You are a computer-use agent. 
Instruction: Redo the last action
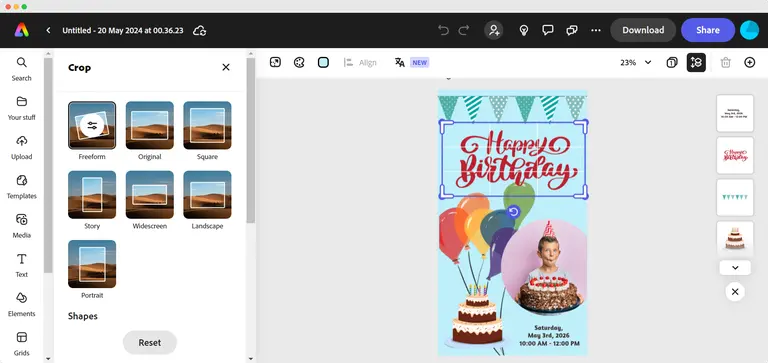(464, 30)
